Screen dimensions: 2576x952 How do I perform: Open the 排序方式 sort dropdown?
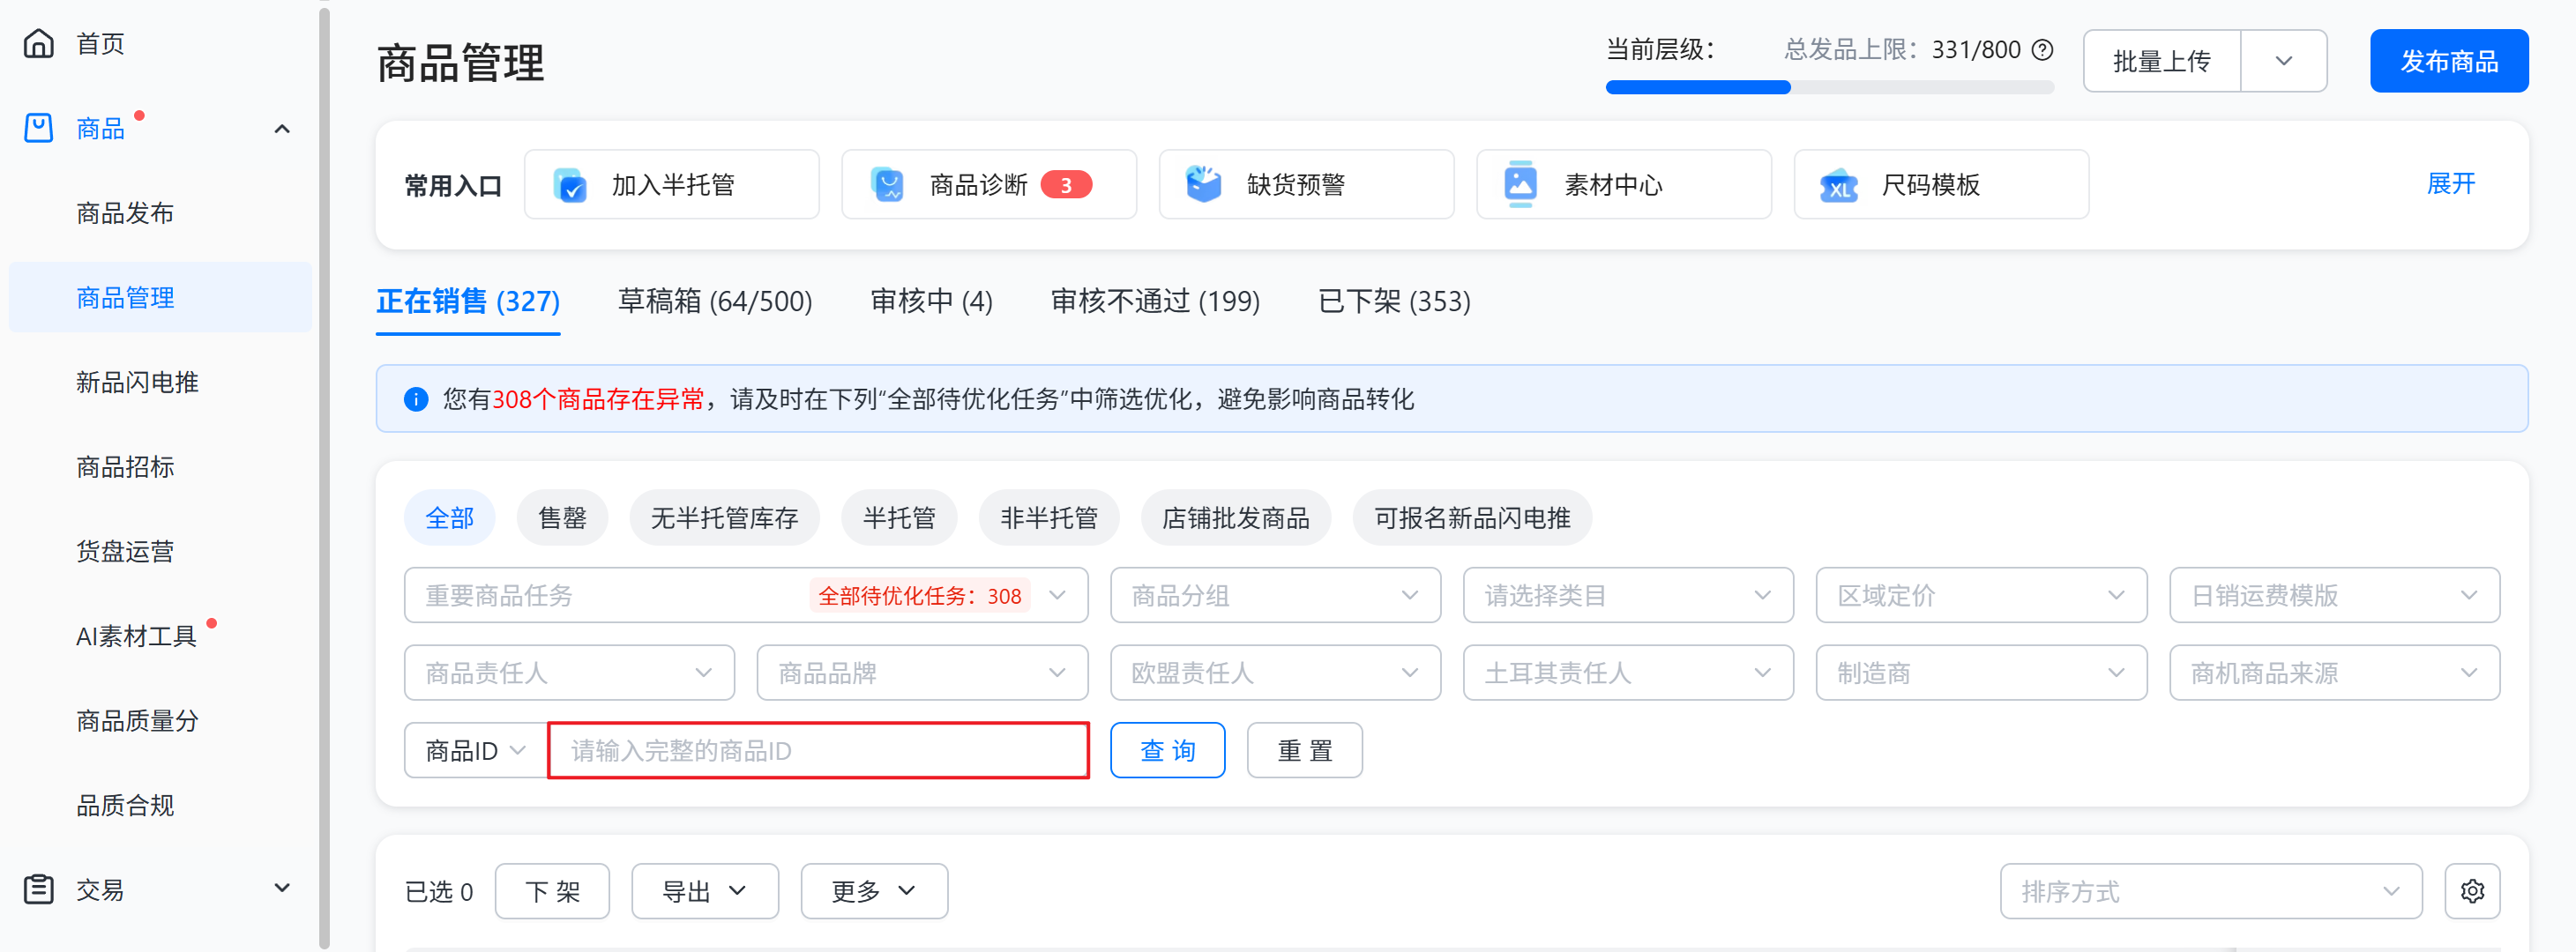2209,891
